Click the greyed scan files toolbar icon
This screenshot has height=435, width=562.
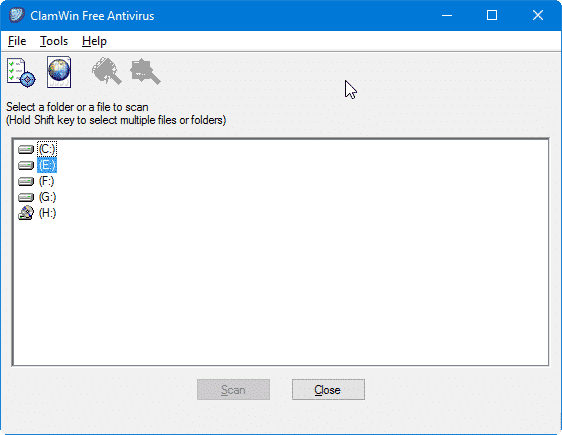(x=145, y=71)
